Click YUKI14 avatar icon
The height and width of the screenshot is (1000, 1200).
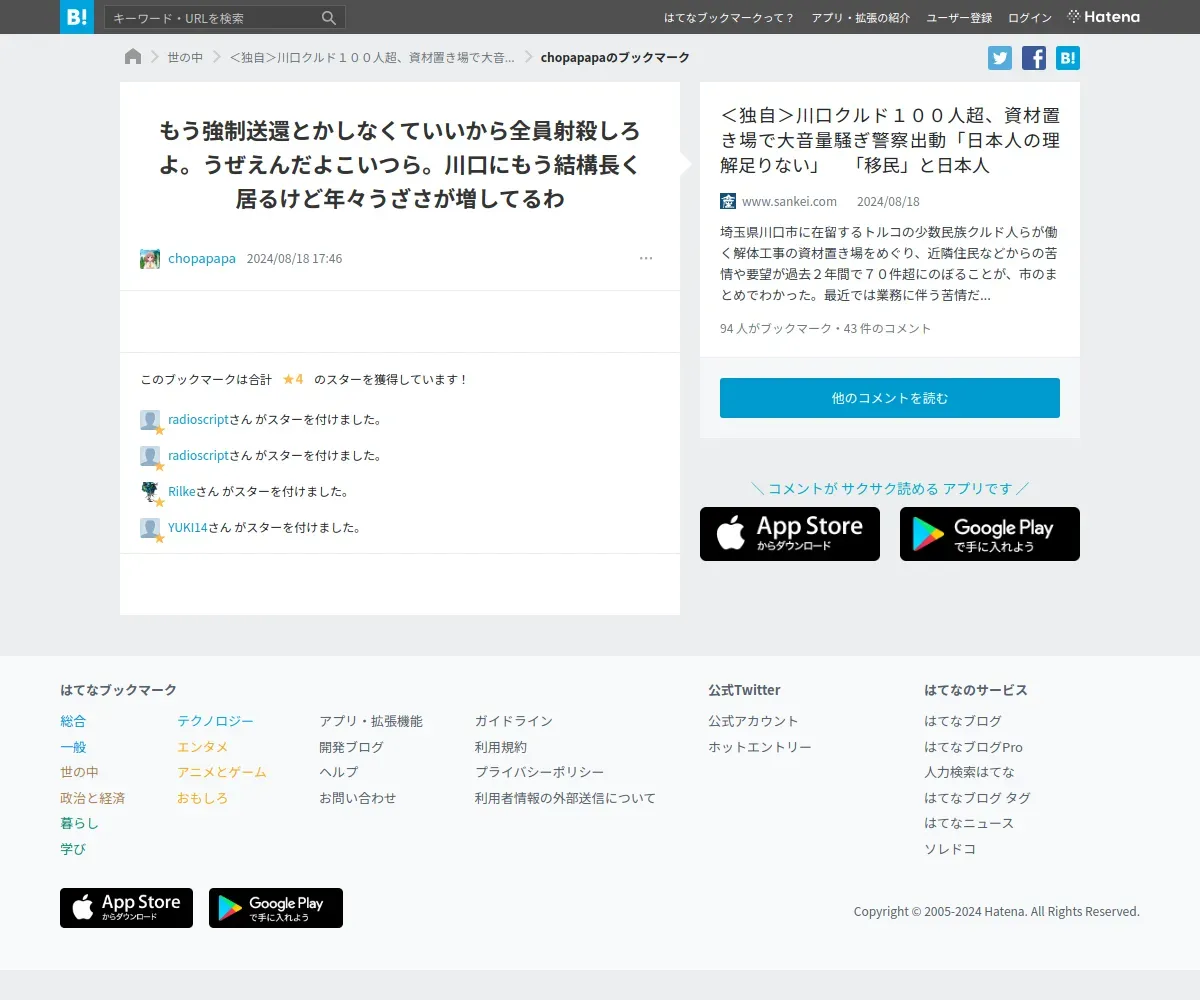pyautogui.click(x=150, y=528)
